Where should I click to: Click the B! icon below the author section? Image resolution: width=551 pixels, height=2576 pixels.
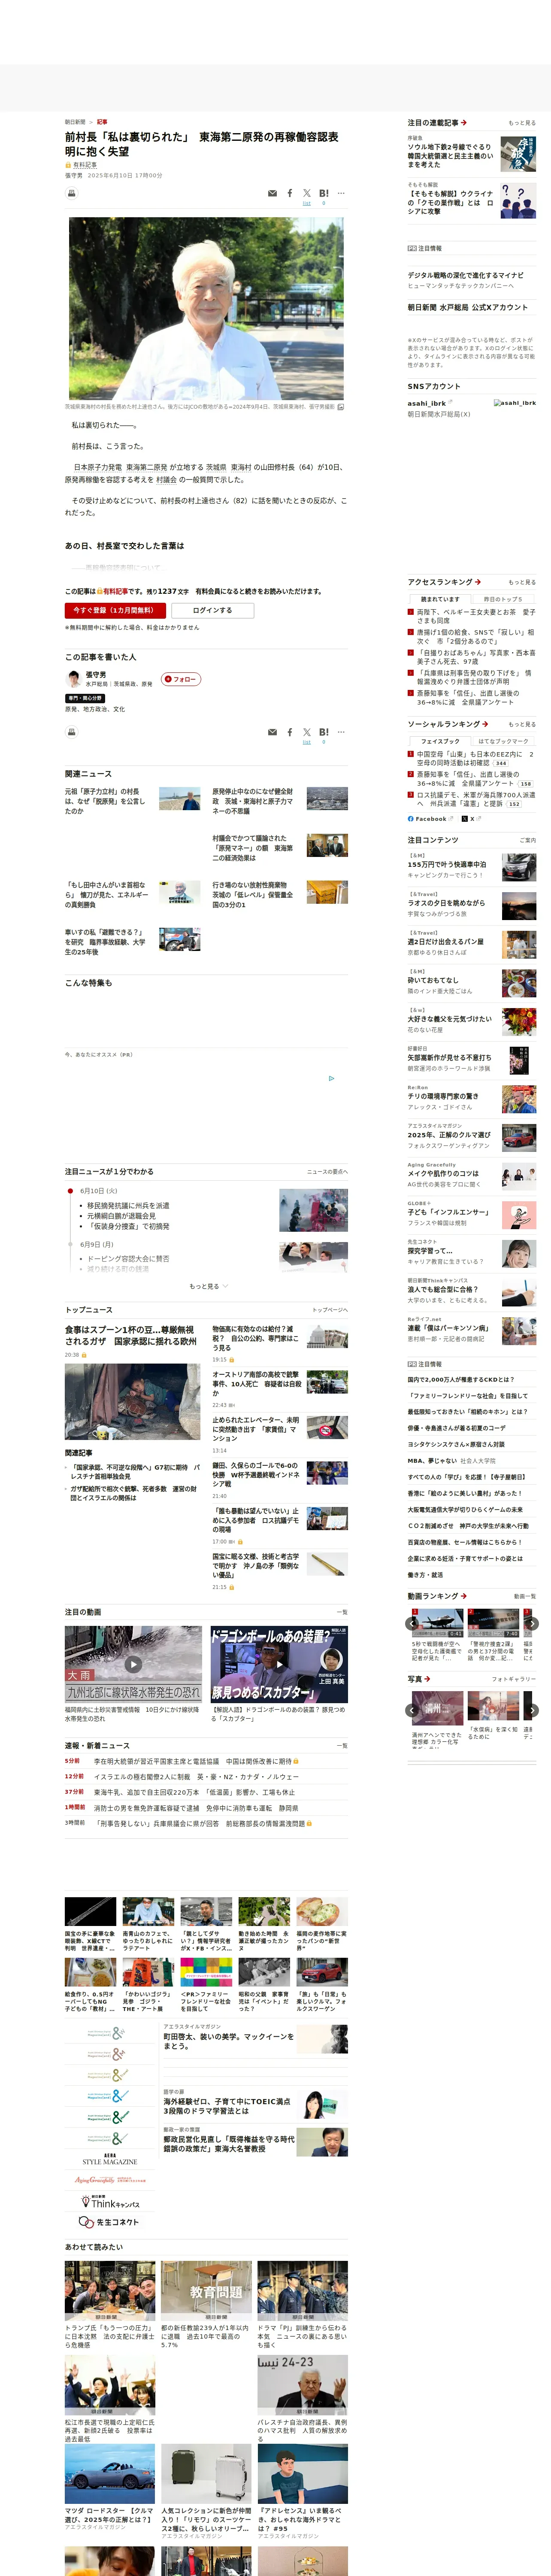pyautogui.click(x=324, y=732)
